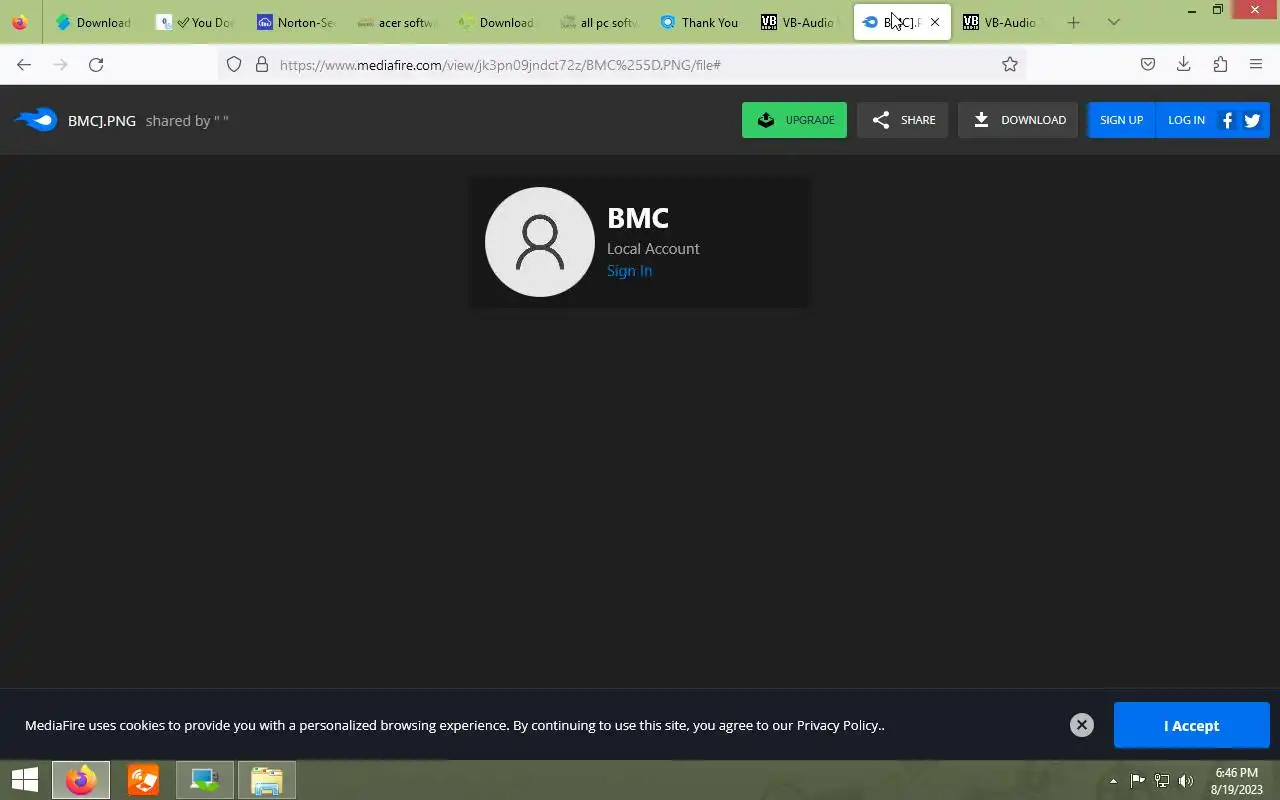Click SIGN UP in the header
Screen dimensions: 1280x800
tap(1121, 120)
